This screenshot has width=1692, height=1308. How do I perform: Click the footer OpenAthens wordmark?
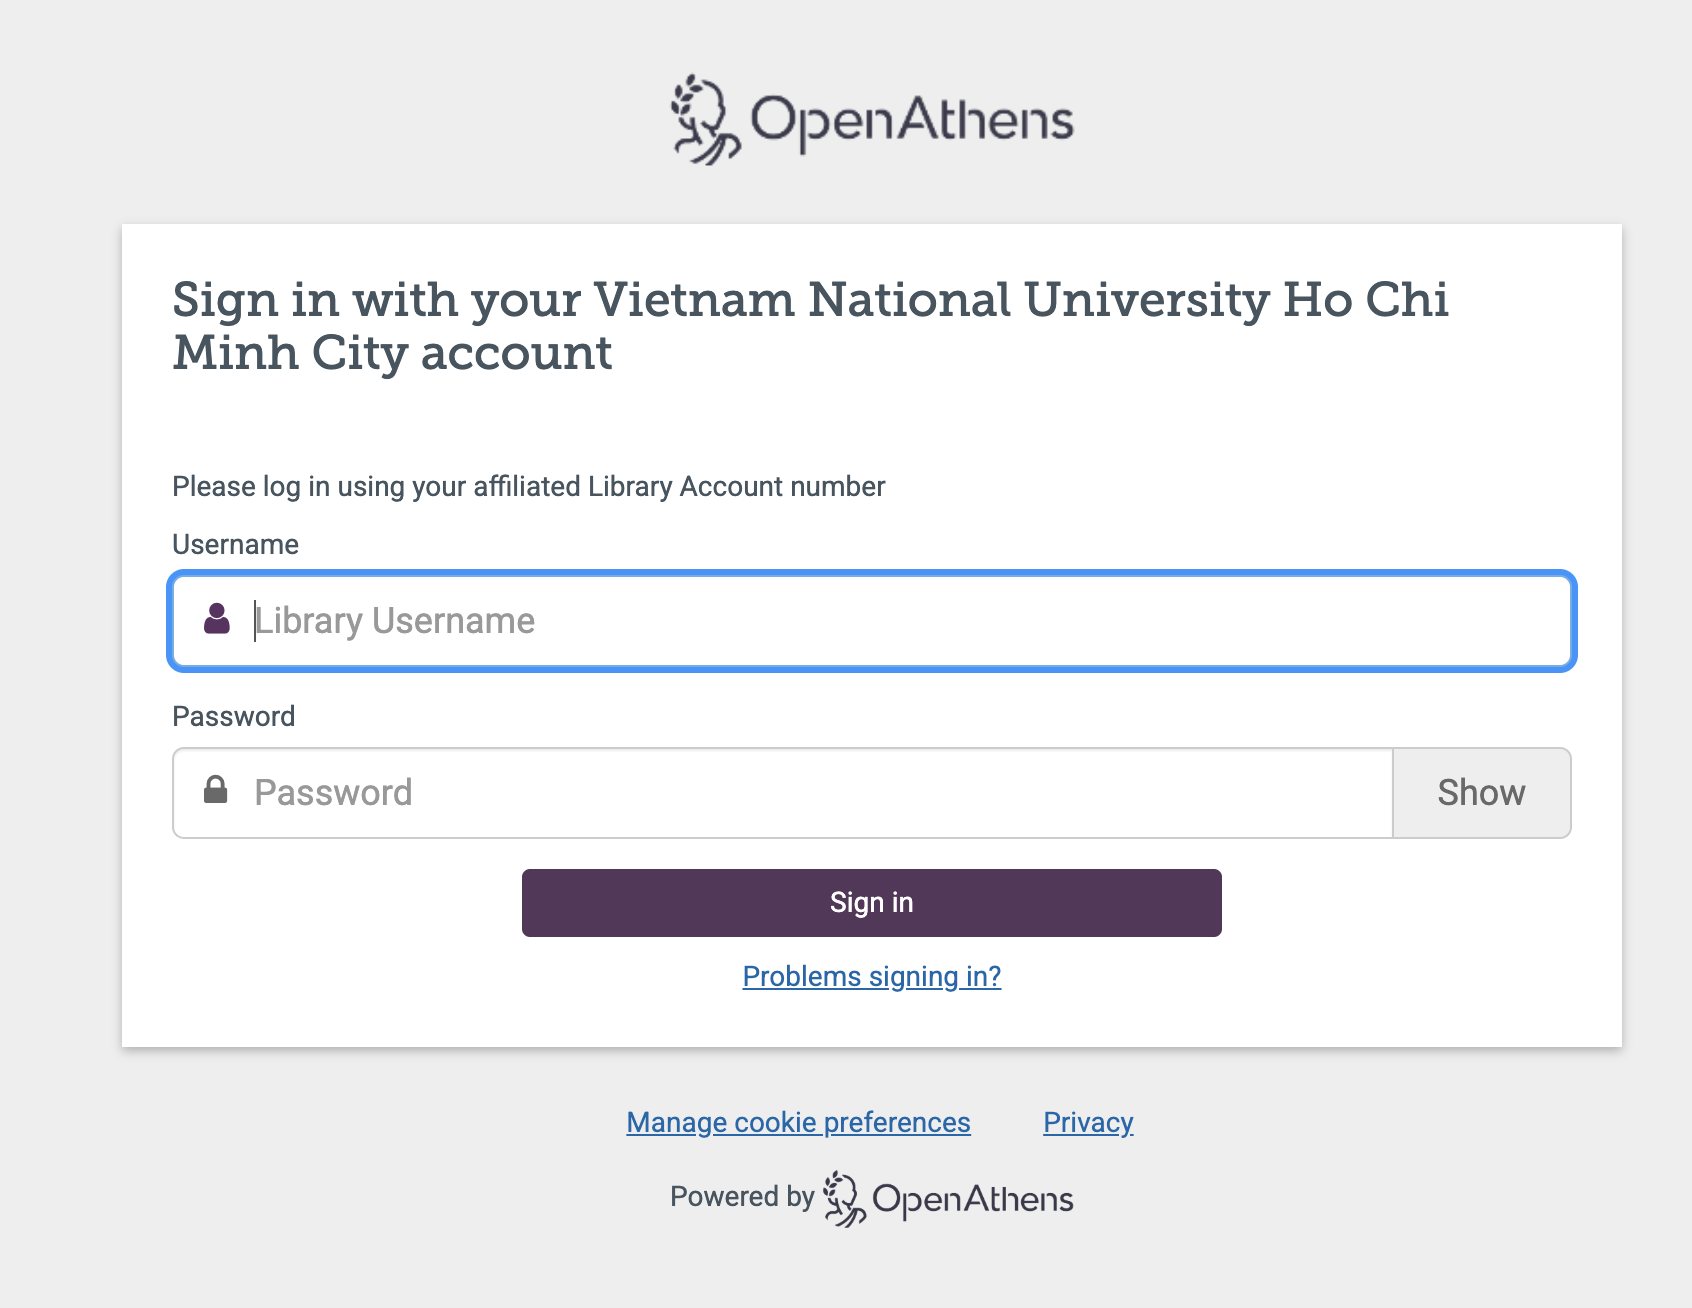[x=972, y=1199]
